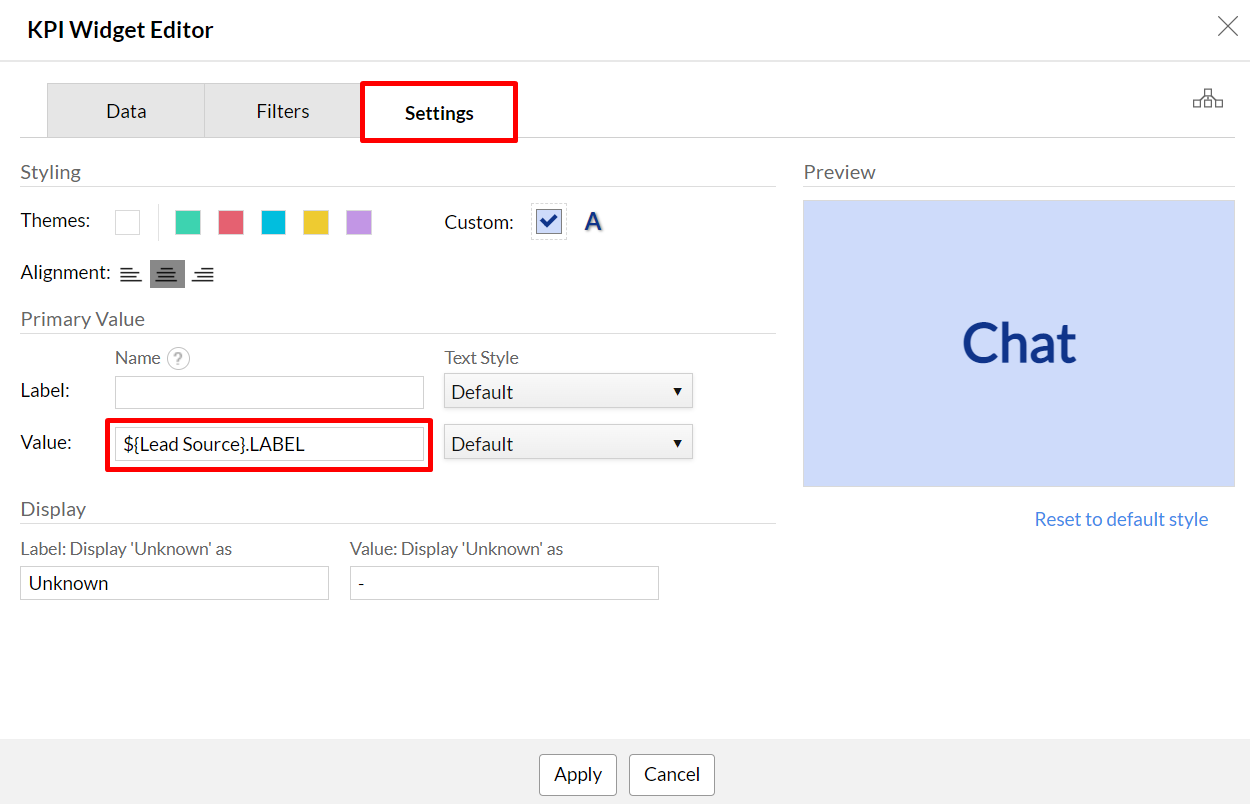The height and width of the screenshot is (804, 1250).
Task: Choose the white theme swatch
Action: pyautogui.click(x=127, y=222)
